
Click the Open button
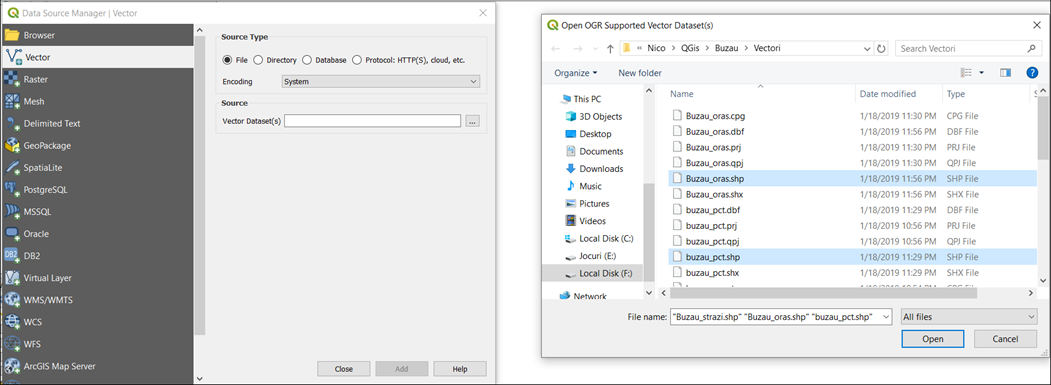pos(932,339)
